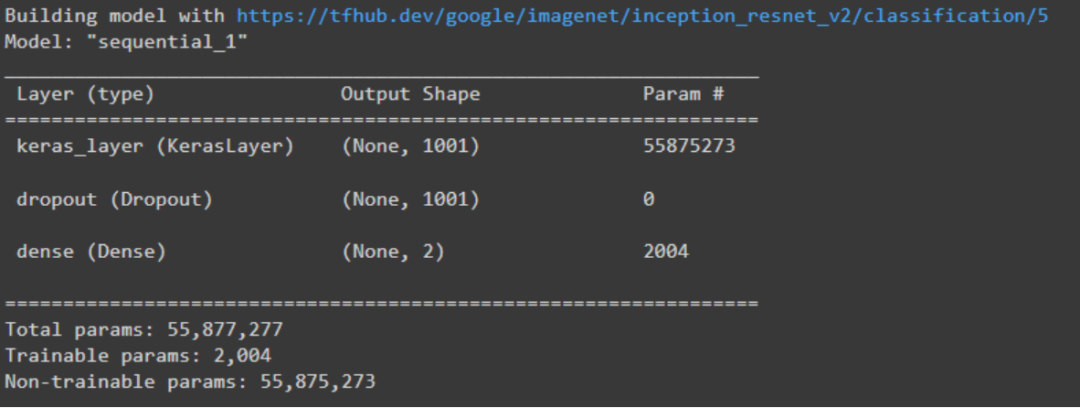The image size is (1080, 408).
Task: Click the Model "sequential_1" line
Action: 126,43
